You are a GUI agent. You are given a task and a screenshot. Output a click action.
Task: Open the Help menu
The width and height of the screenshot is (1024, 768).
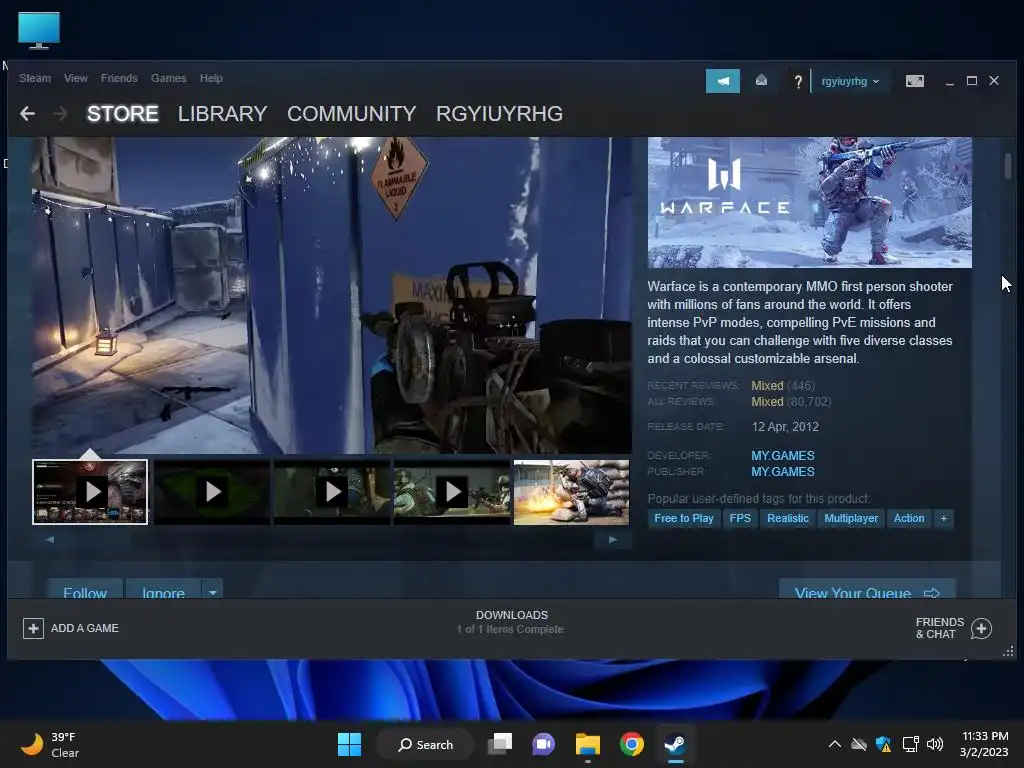pos(211,78)
